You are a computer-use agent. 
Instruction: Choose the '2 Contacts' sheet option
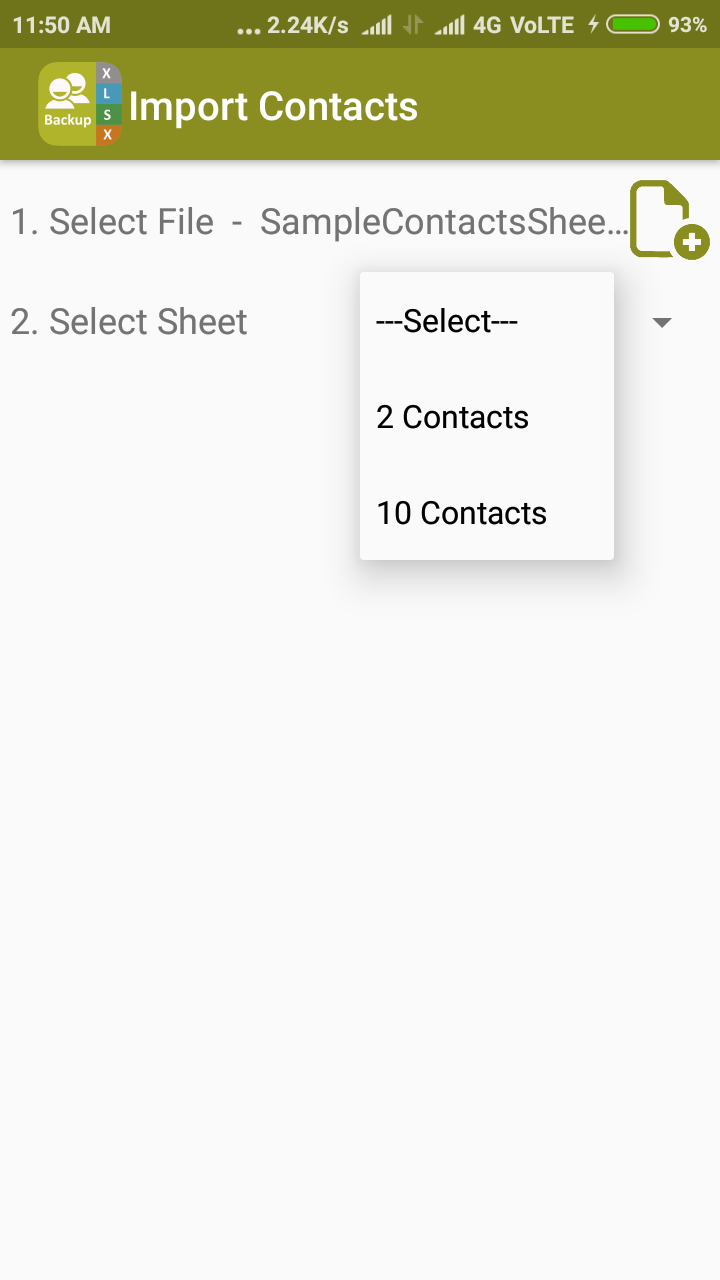(x=487, y=417)
